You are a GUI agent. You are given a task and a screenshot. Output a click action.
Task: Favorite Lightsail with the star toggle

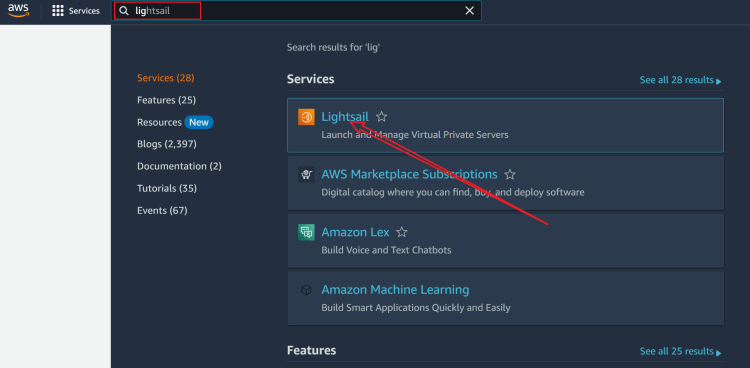[381, 116]
